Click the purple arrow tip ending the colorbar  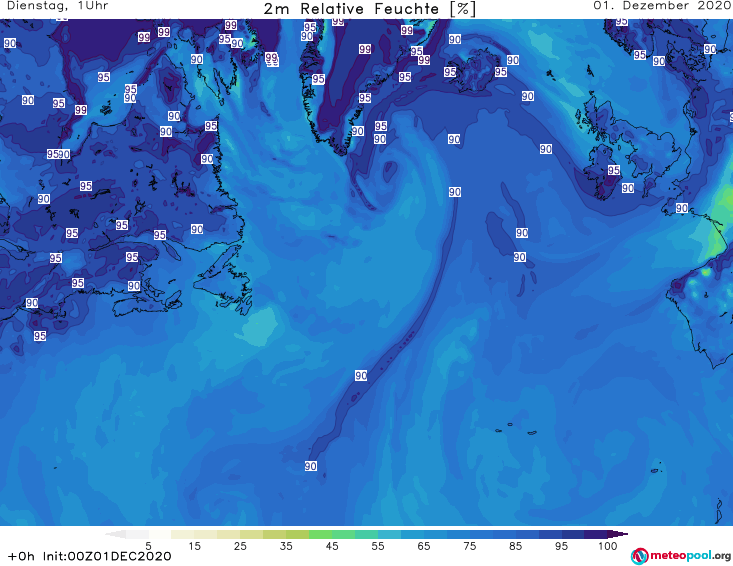point(618,534)
